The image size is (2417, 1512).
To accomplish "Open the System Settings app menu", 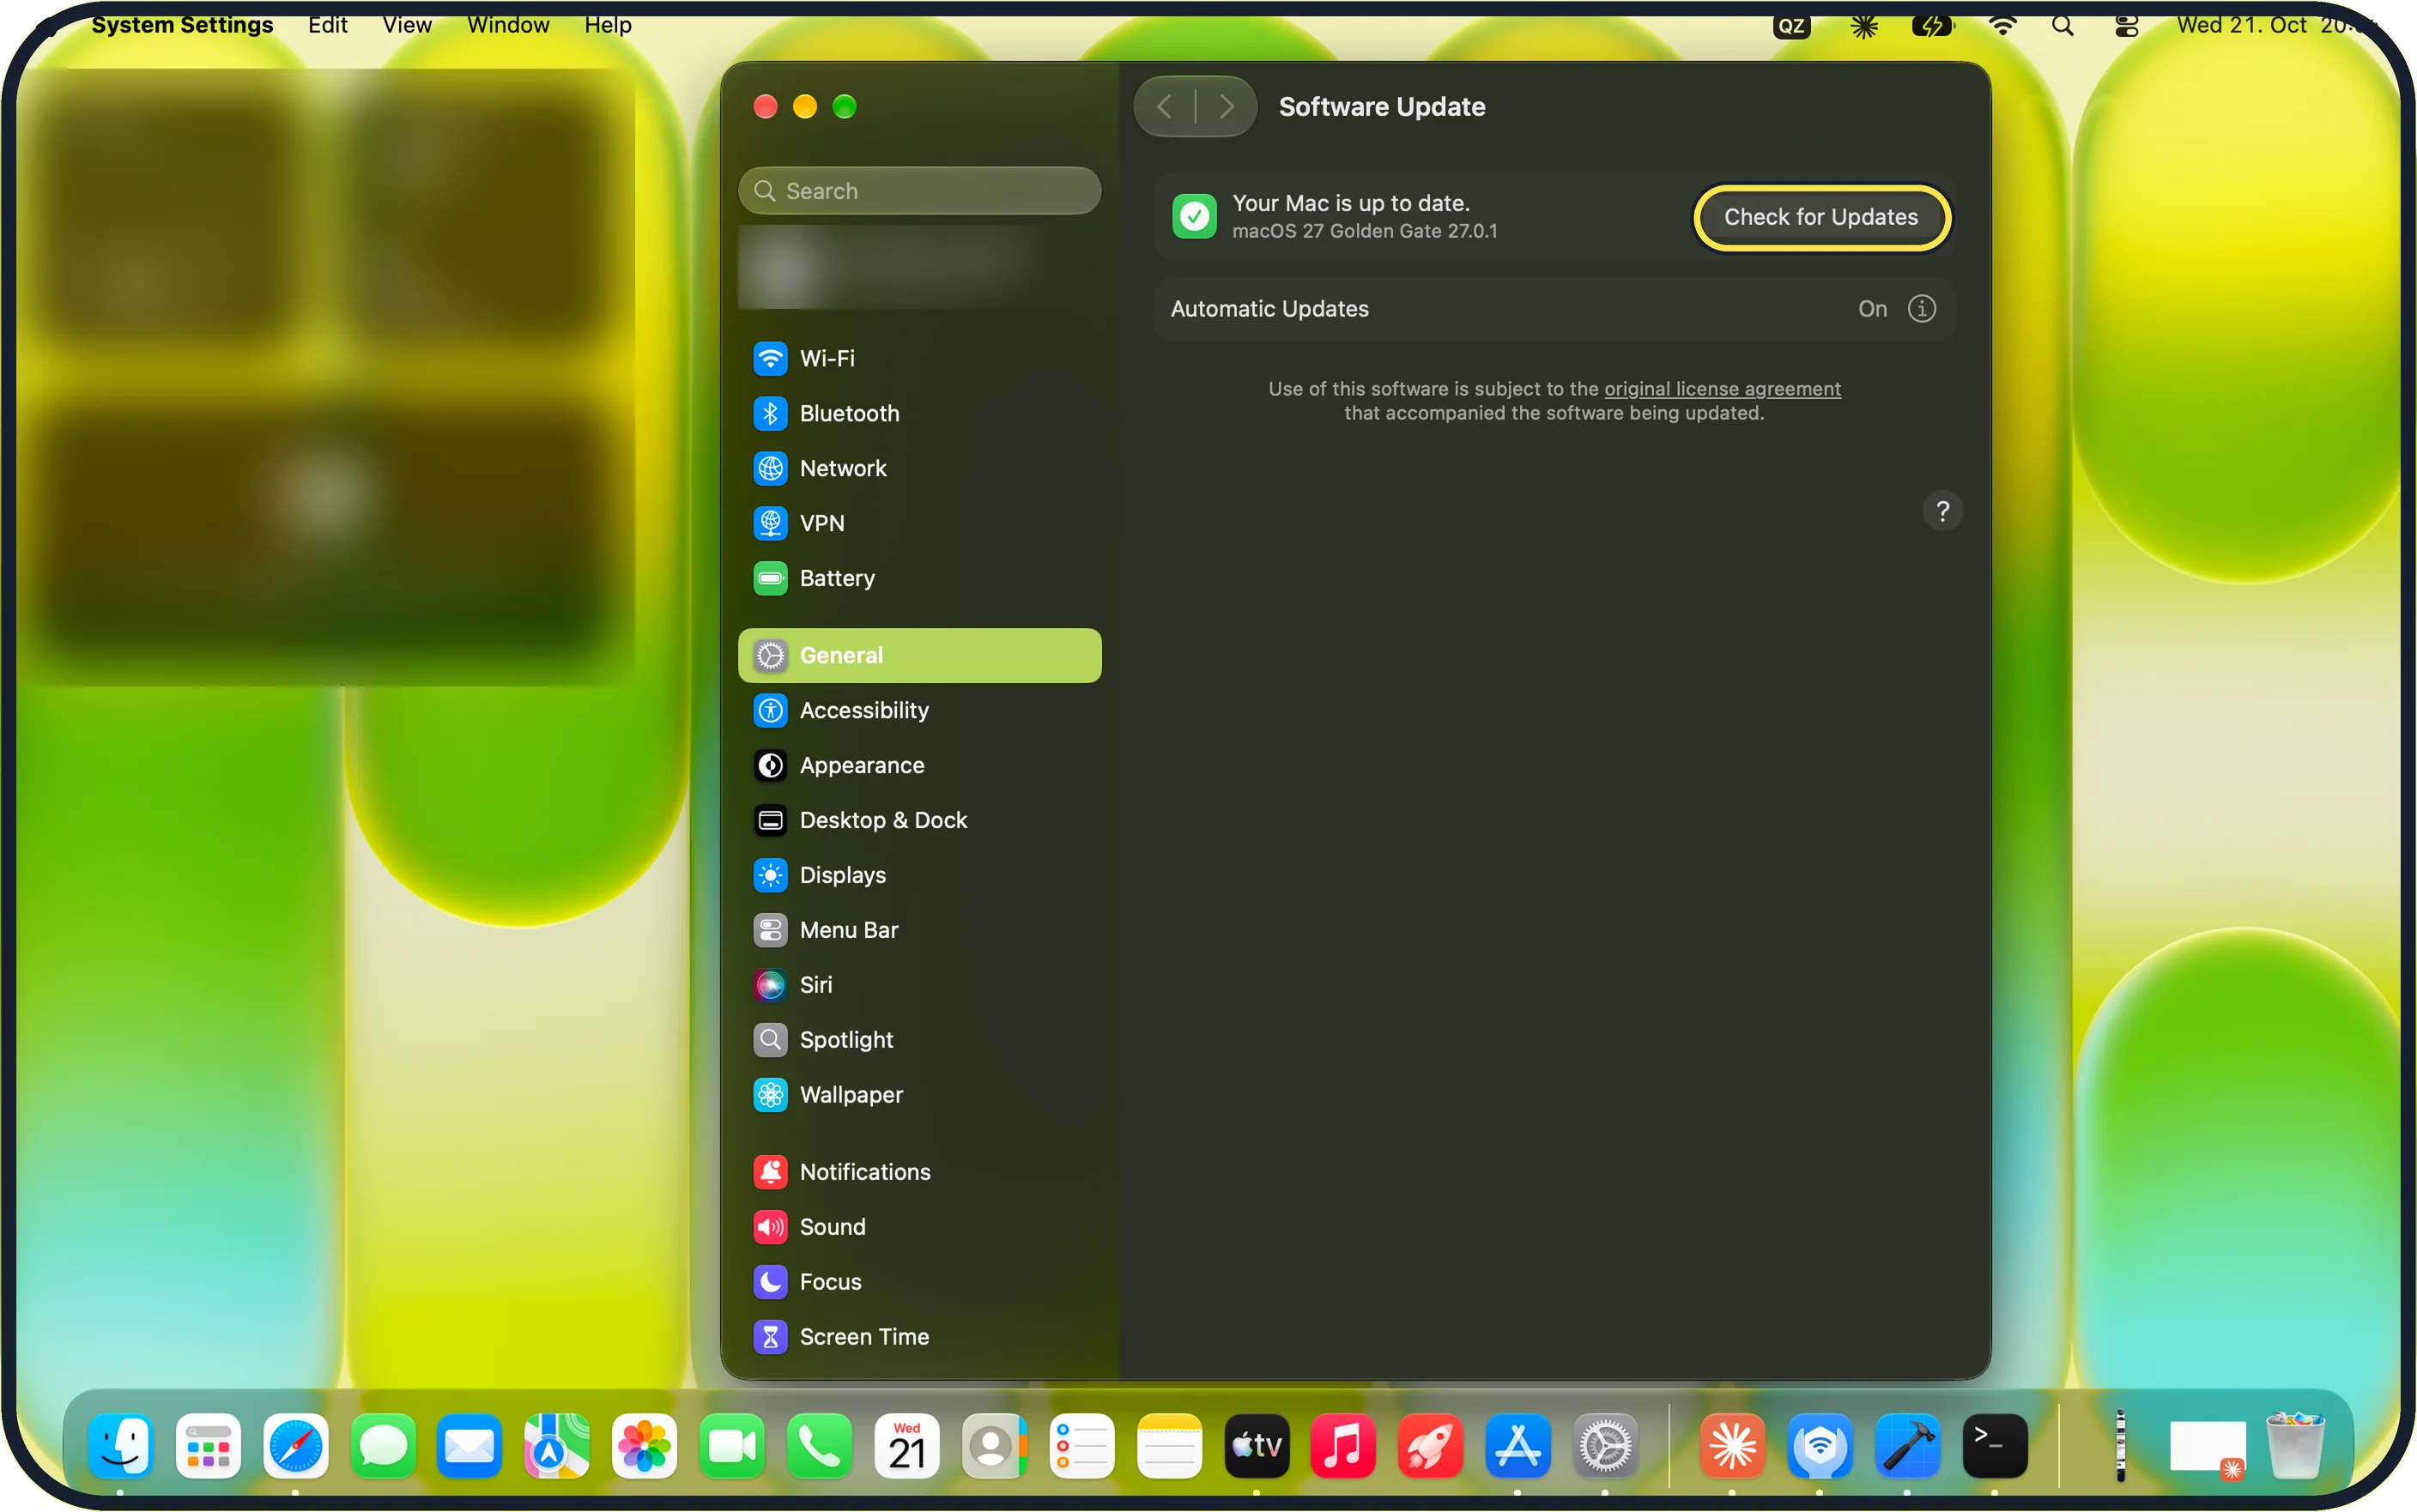I will coord(182,25).
